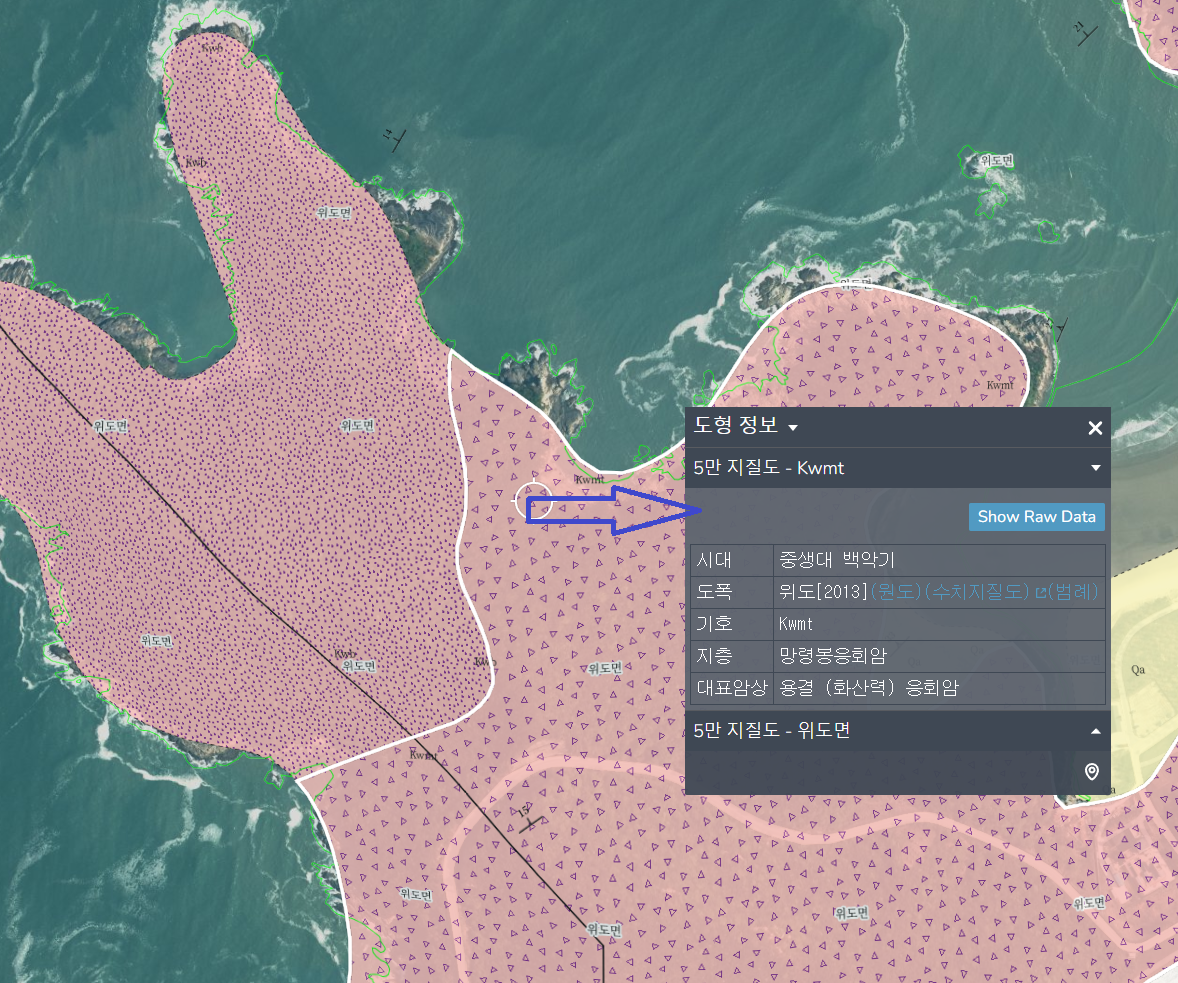The image size is (1178, 983).
Task: Click the Qa label on yellow area
Action: [x=1138, y=670]
